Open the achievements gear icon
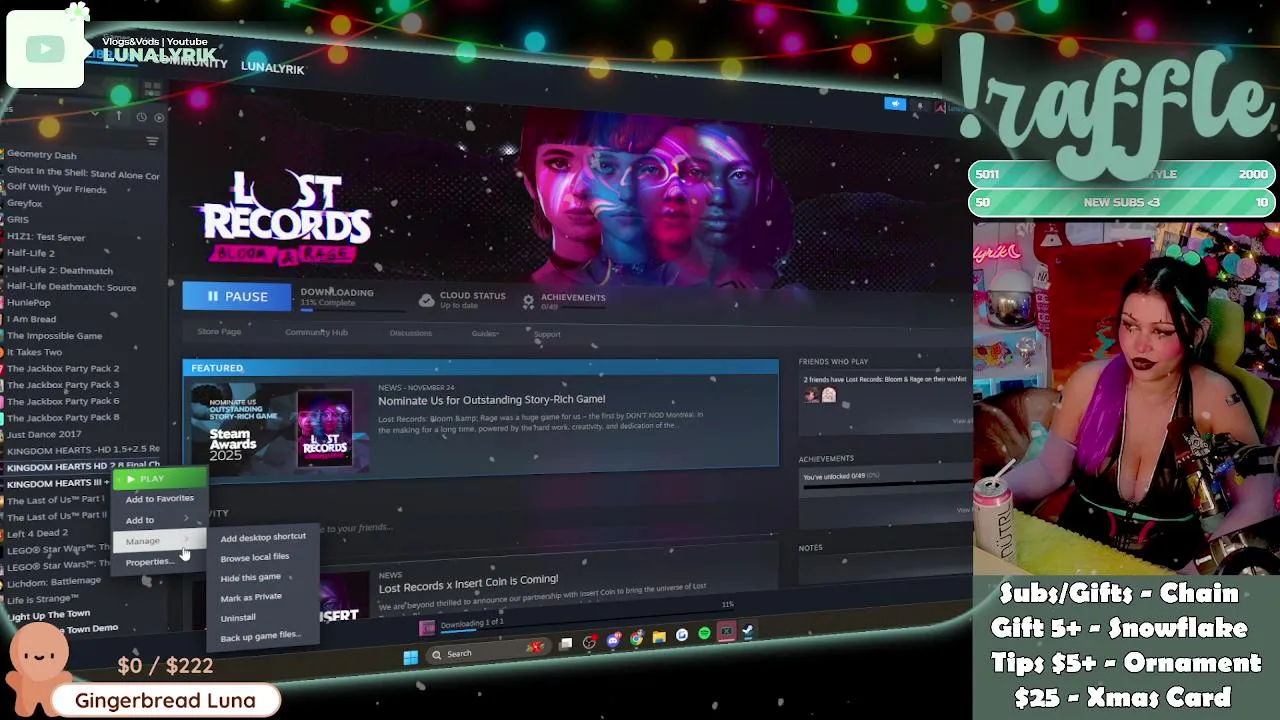 pos(528,301)
